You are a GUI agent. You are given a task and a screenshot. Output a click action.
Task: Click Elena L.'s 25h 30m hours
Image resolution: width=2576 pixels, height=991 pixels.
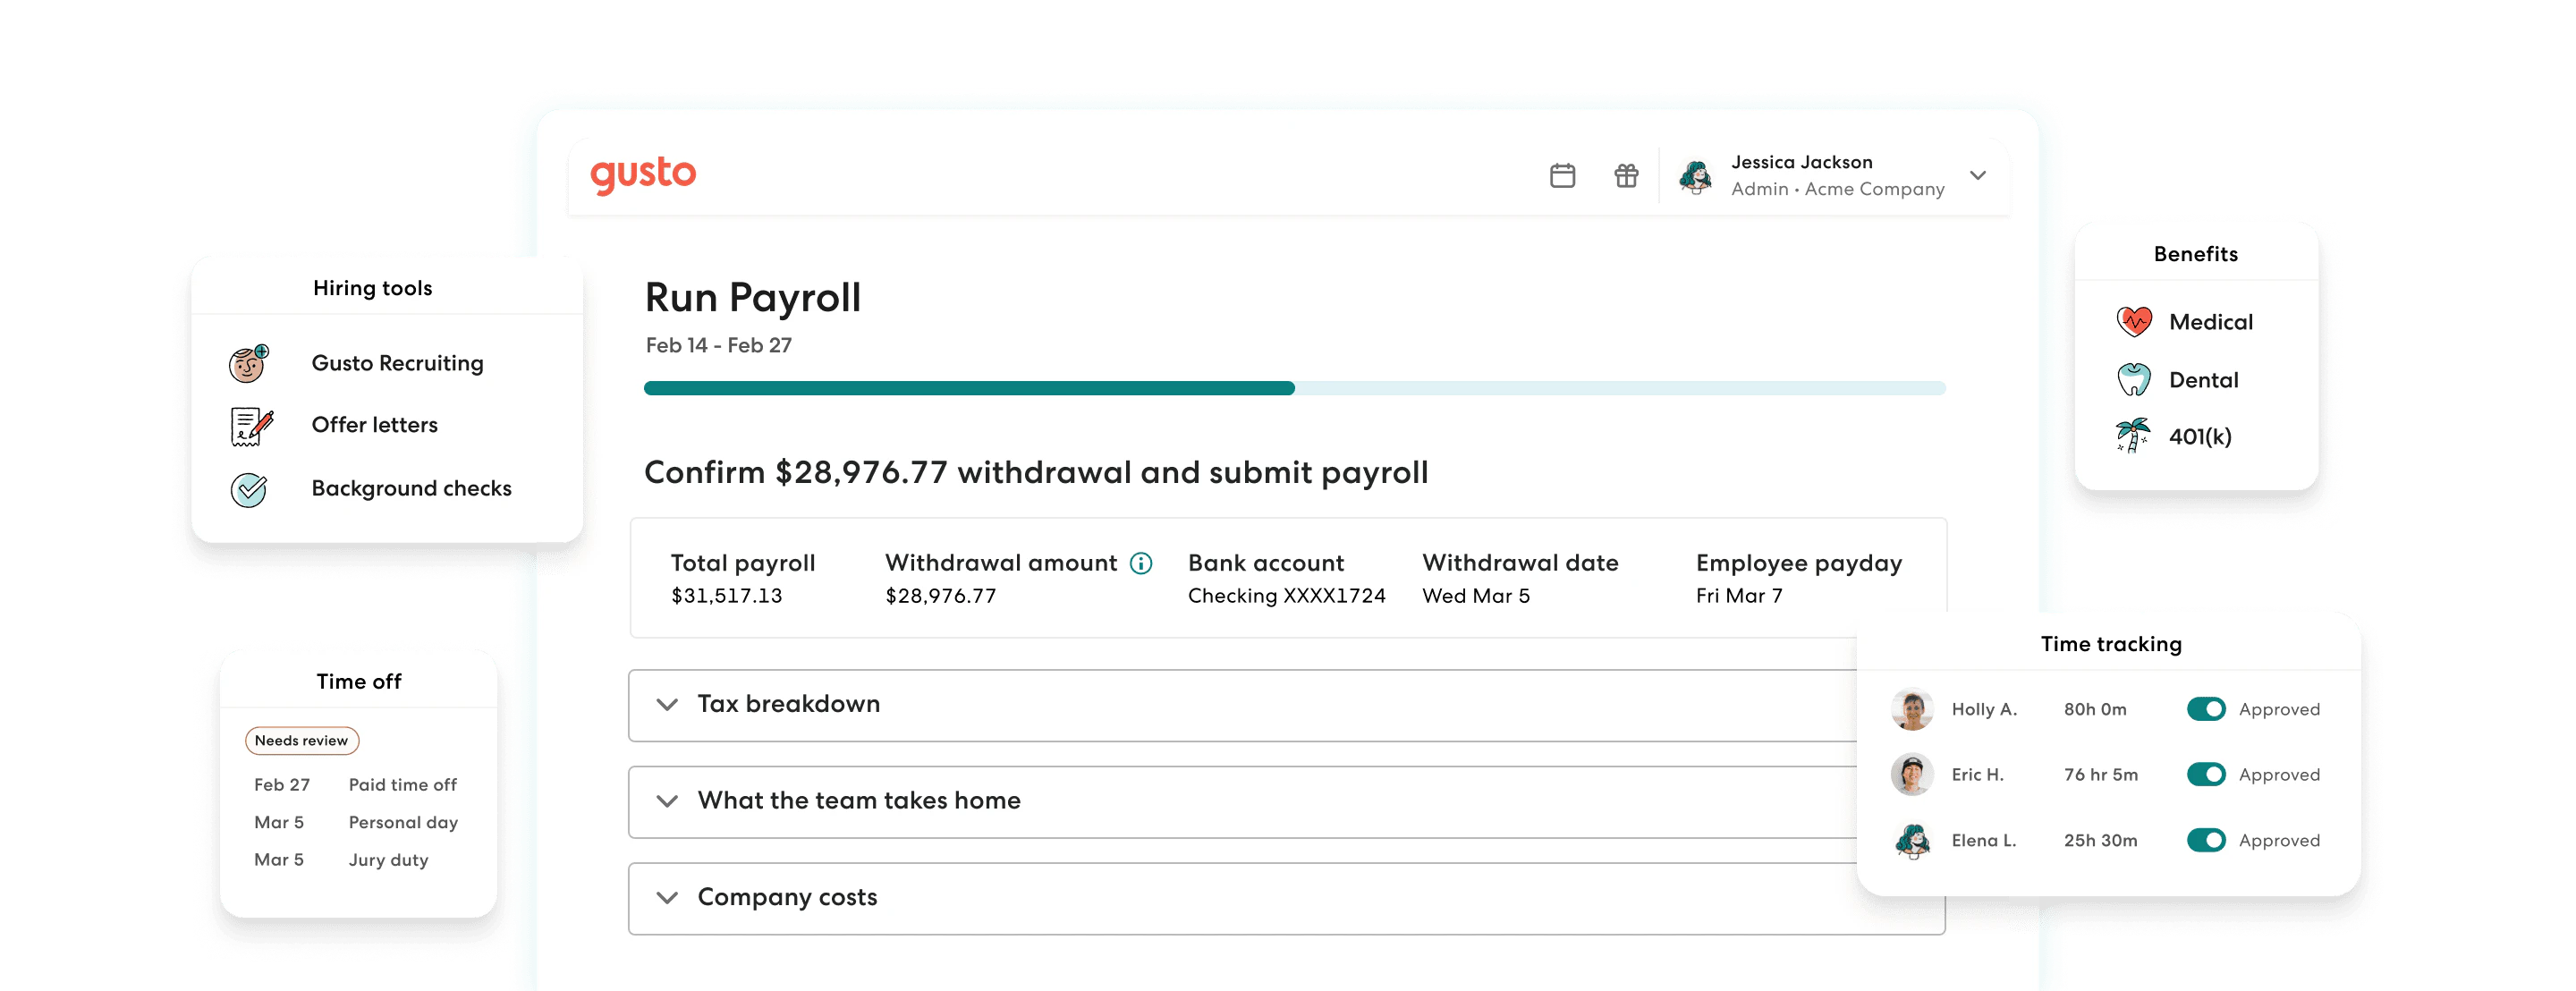coord(2100,841)
